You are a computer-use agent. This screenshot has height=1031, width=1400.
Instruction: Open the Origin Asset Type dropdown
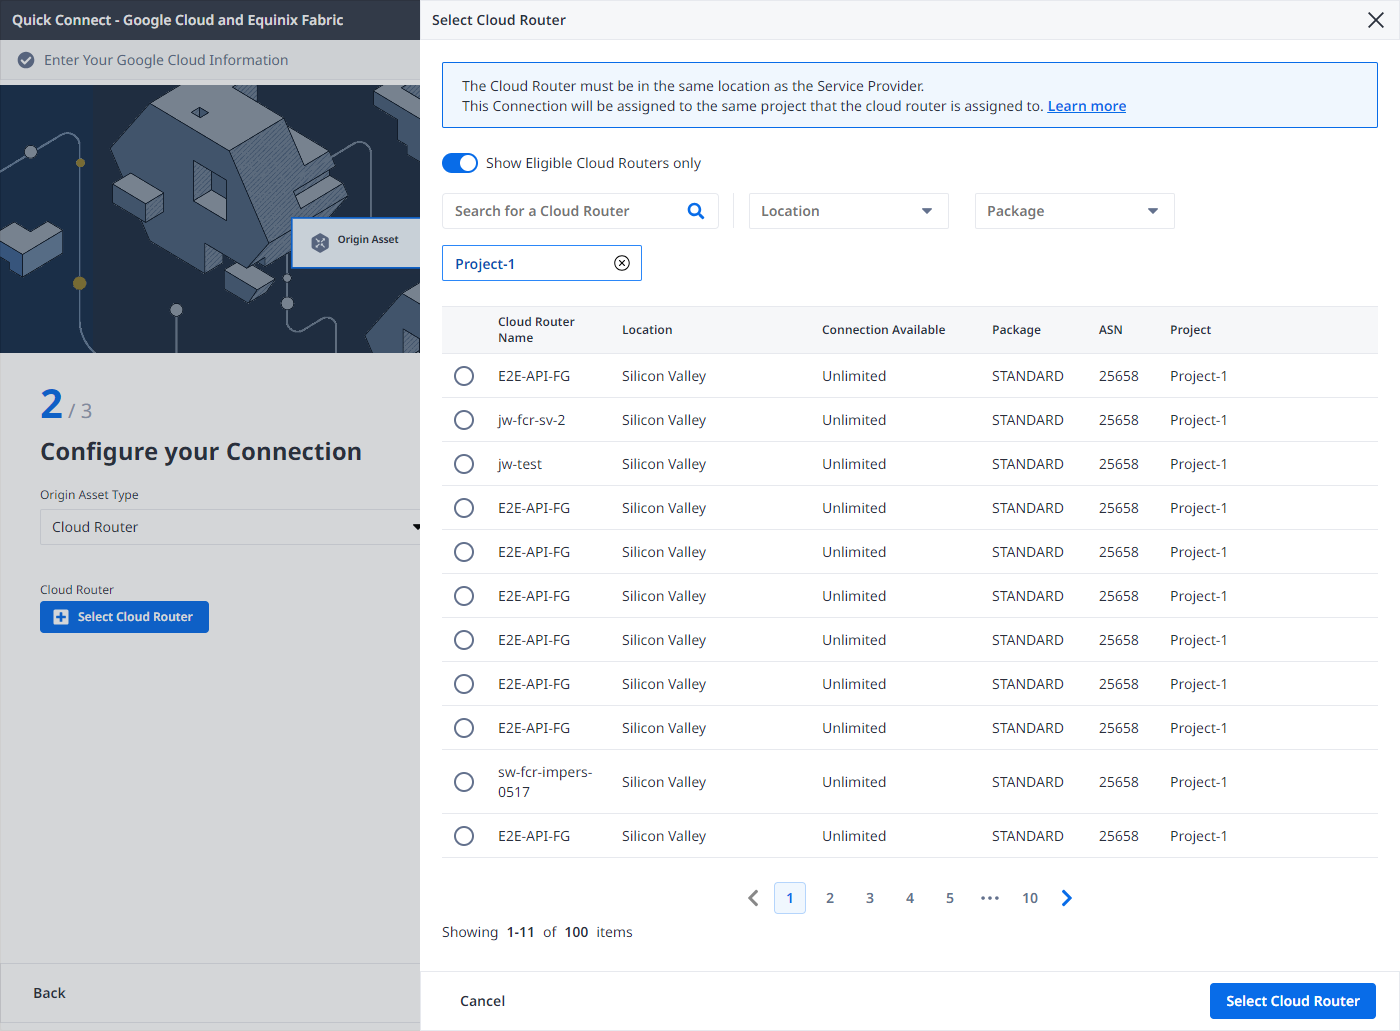(x=230, y=527)
